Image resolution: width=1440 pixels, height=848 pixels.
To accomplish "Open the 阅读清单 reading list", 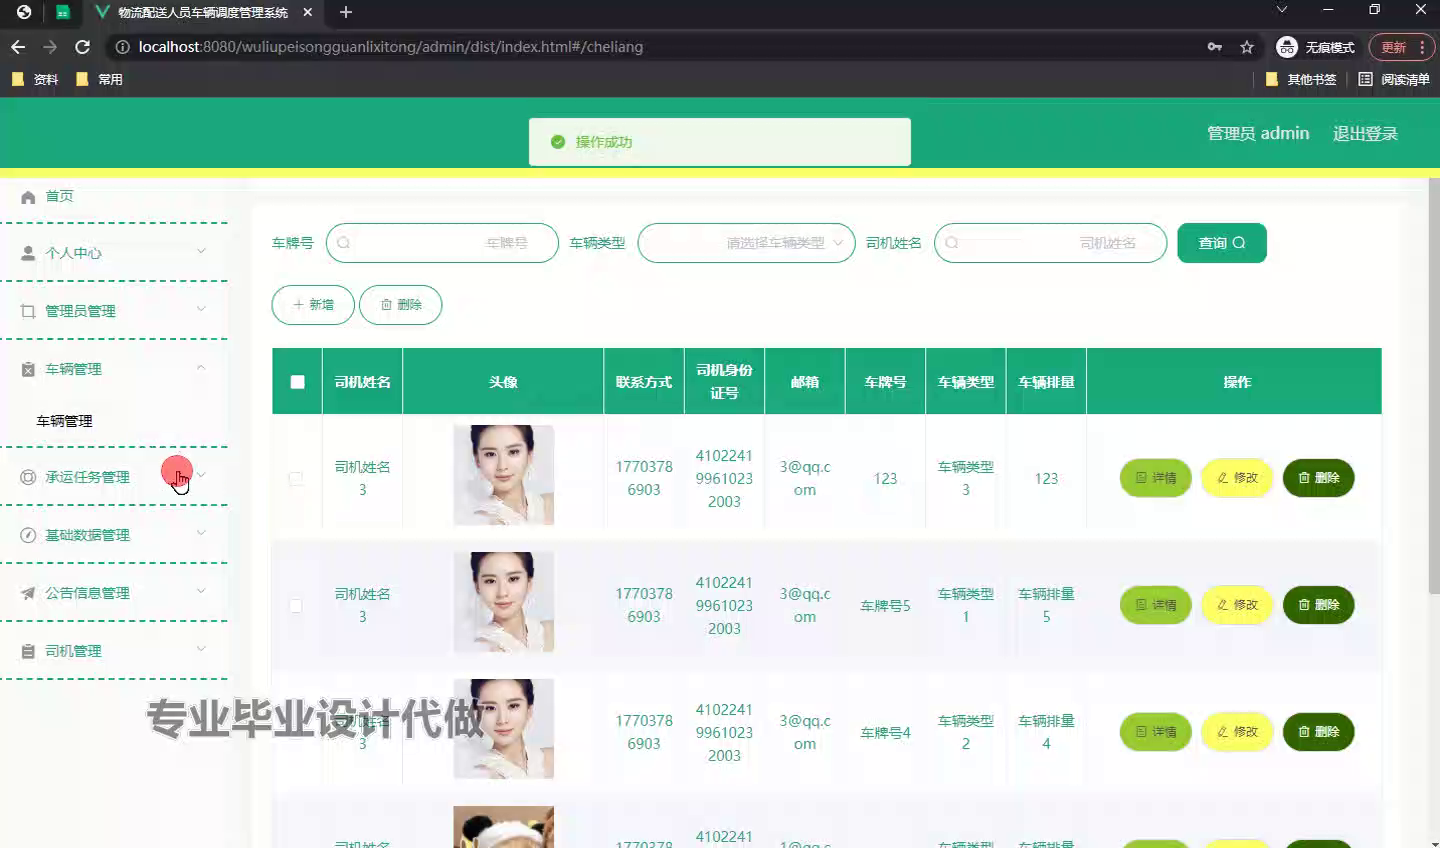I will 1394,79.
